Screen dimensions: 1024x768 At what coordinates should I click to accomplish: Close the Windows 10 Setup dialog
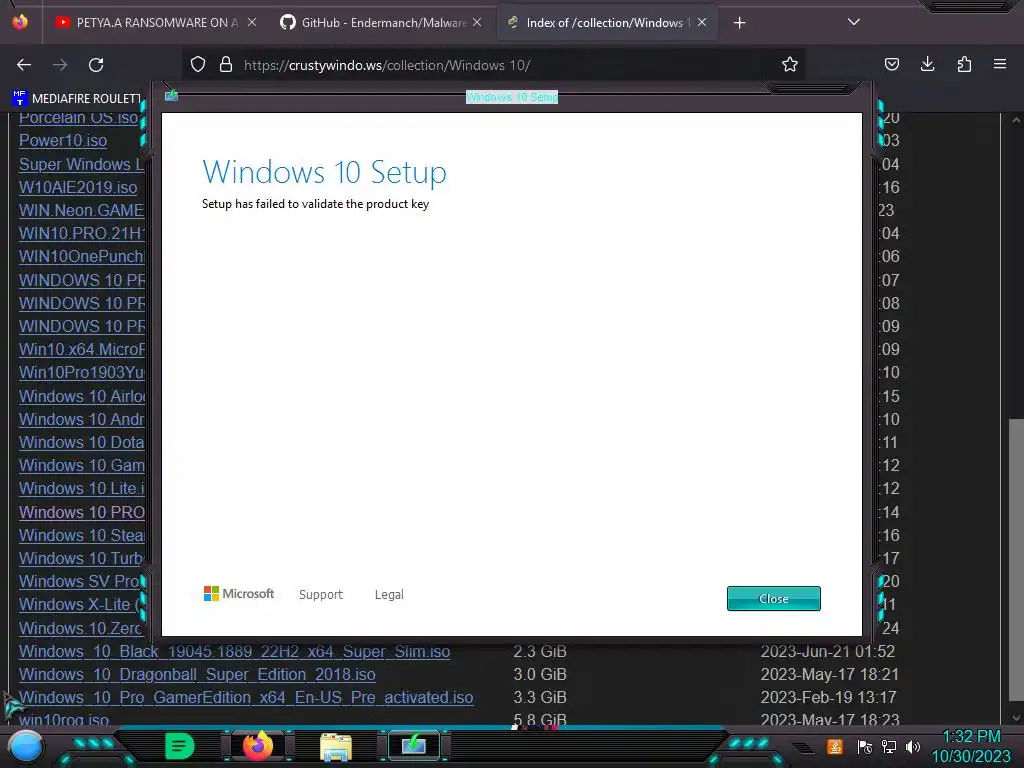(x=773, y=598)
